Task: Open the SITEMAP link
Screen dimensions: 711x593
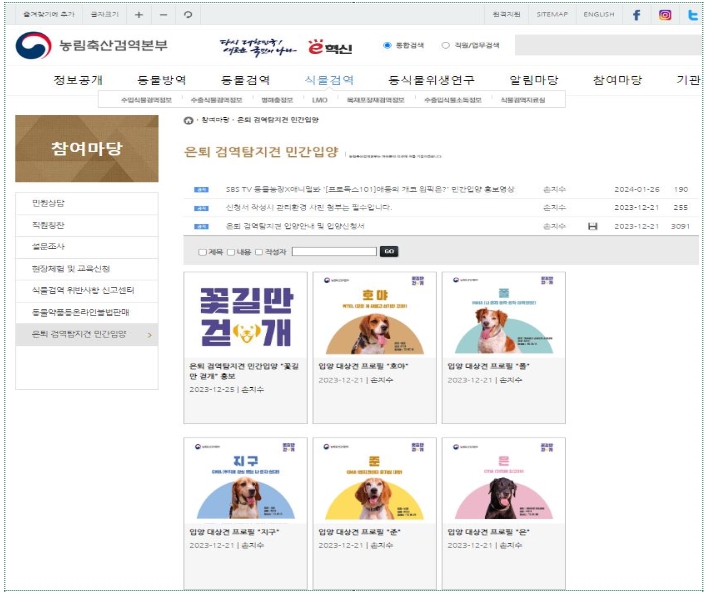Action: tap(552, 15)
